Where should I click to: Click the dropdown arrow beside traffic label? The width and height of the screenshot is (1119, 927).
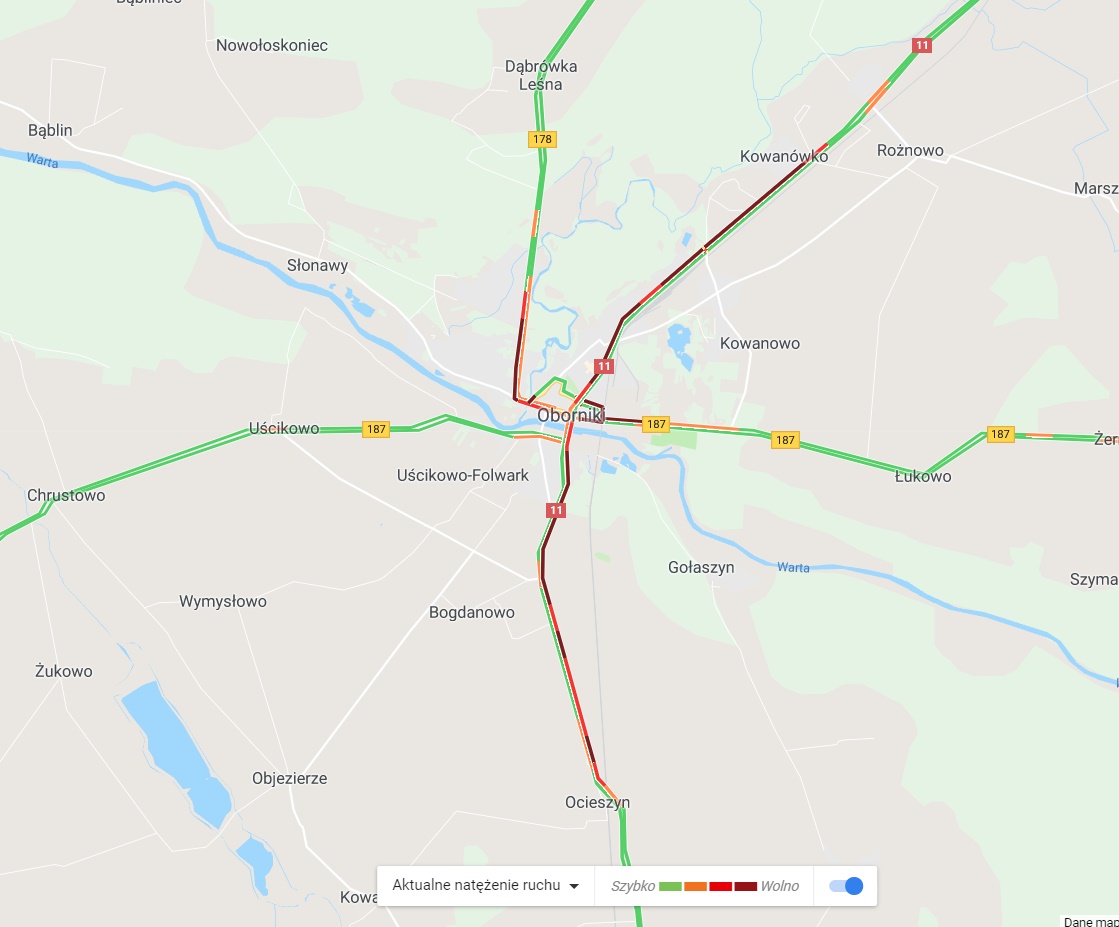point(574,886)
